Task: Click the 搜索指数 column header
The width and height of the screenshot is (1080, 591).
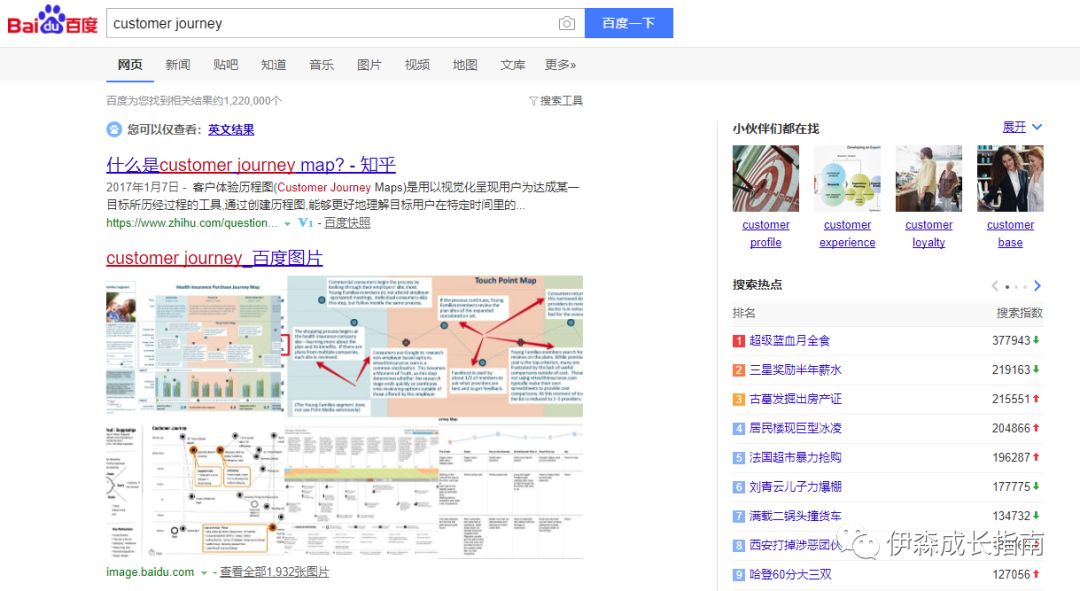Action: pyautogui.click(x=1019, y=313)
